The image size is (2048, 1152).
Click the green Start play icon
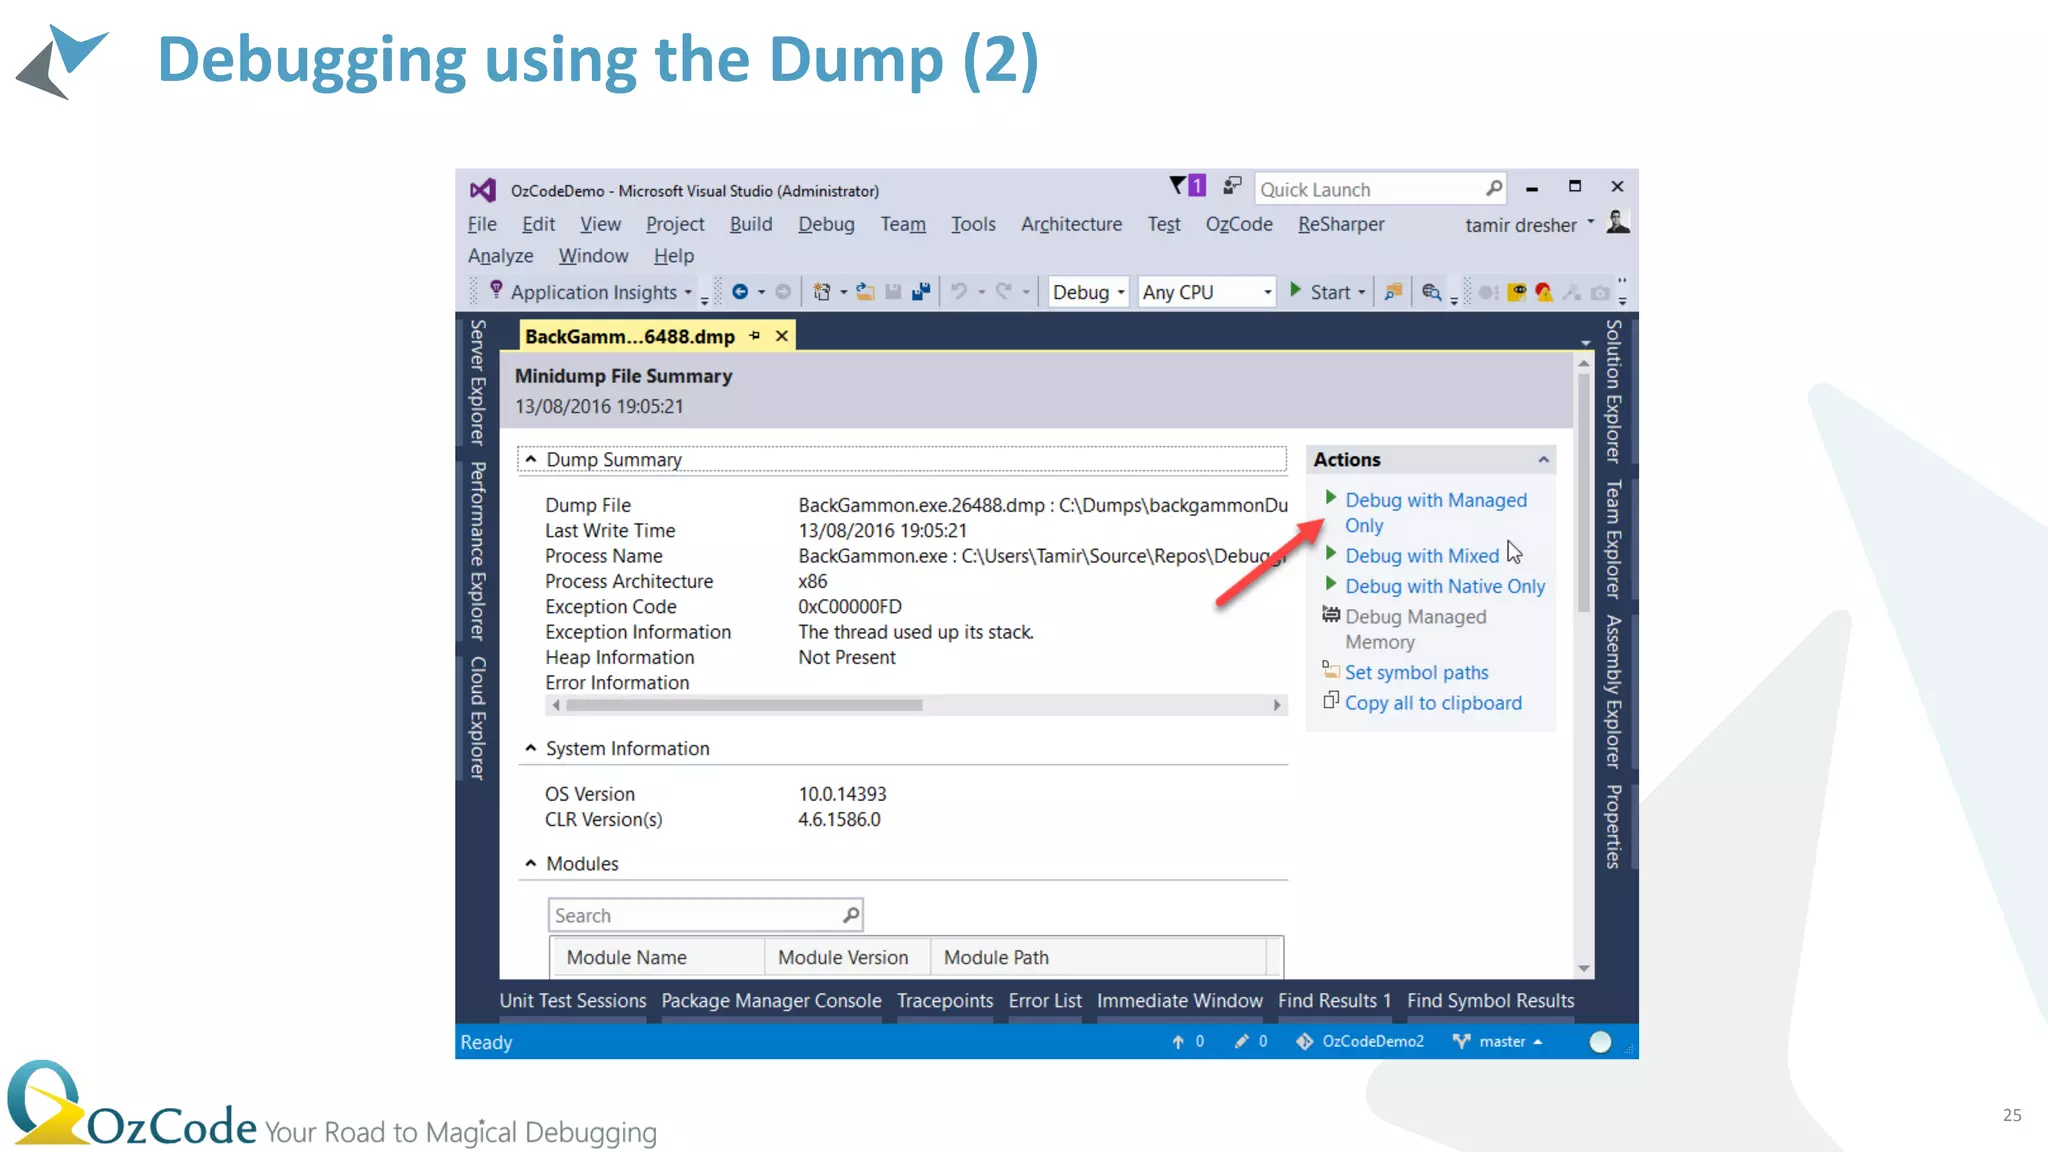click(1295, 290)
